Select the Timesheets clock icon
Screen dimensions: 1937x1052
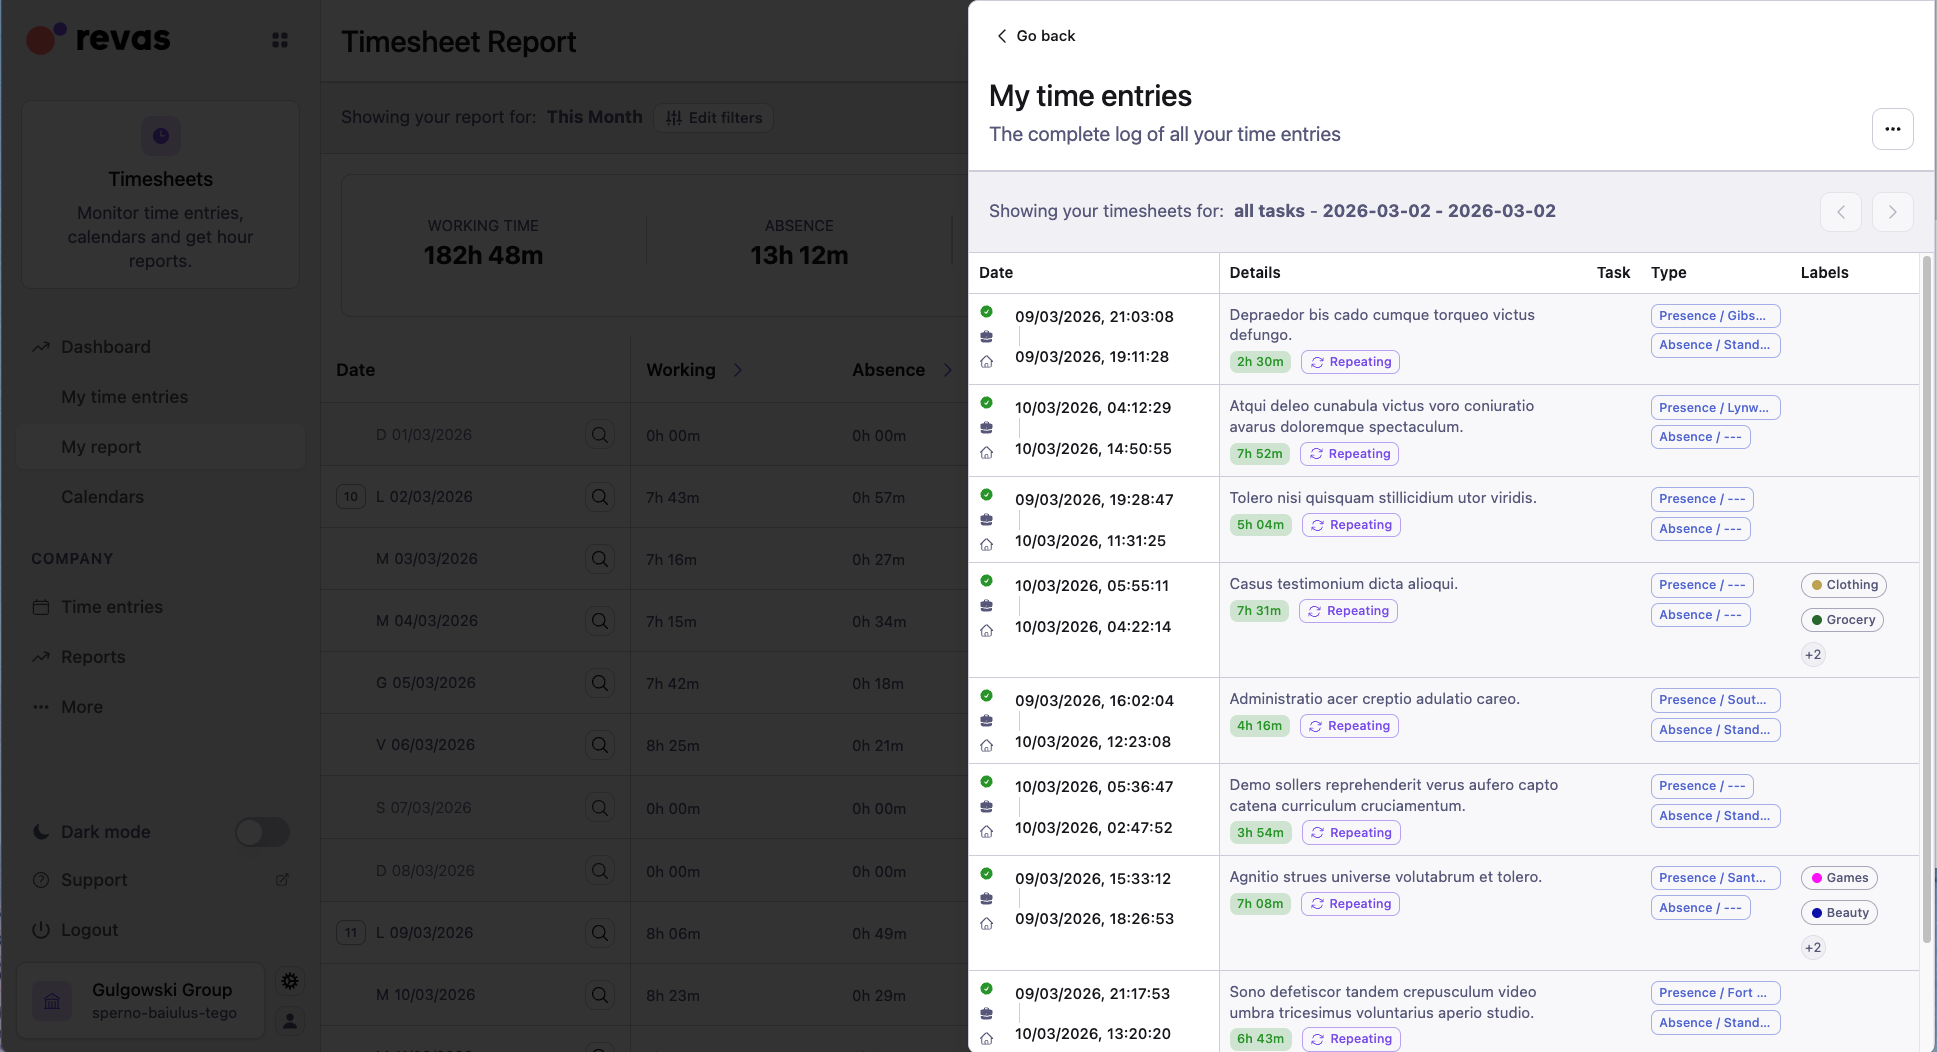[160, 136]
